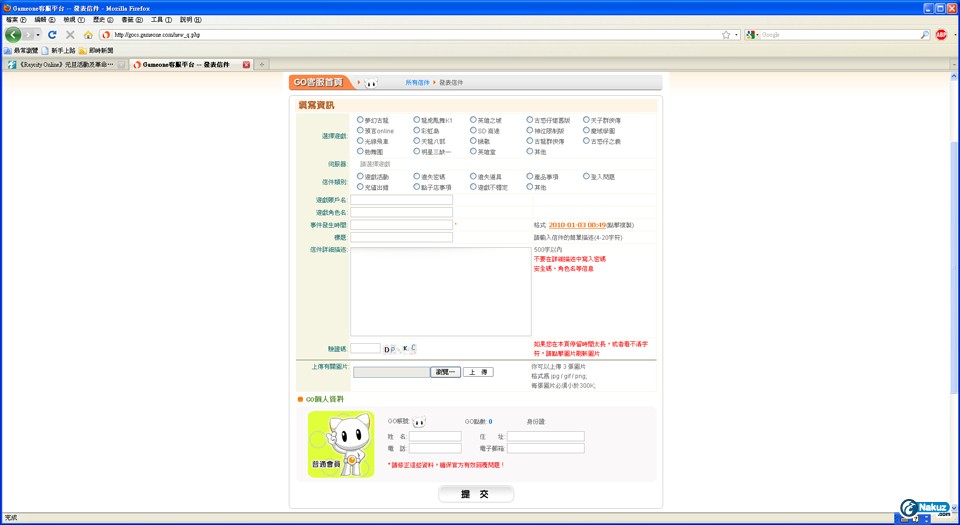
Task: Select the 彩虹島 game radio button
Action: pos(416,130)
